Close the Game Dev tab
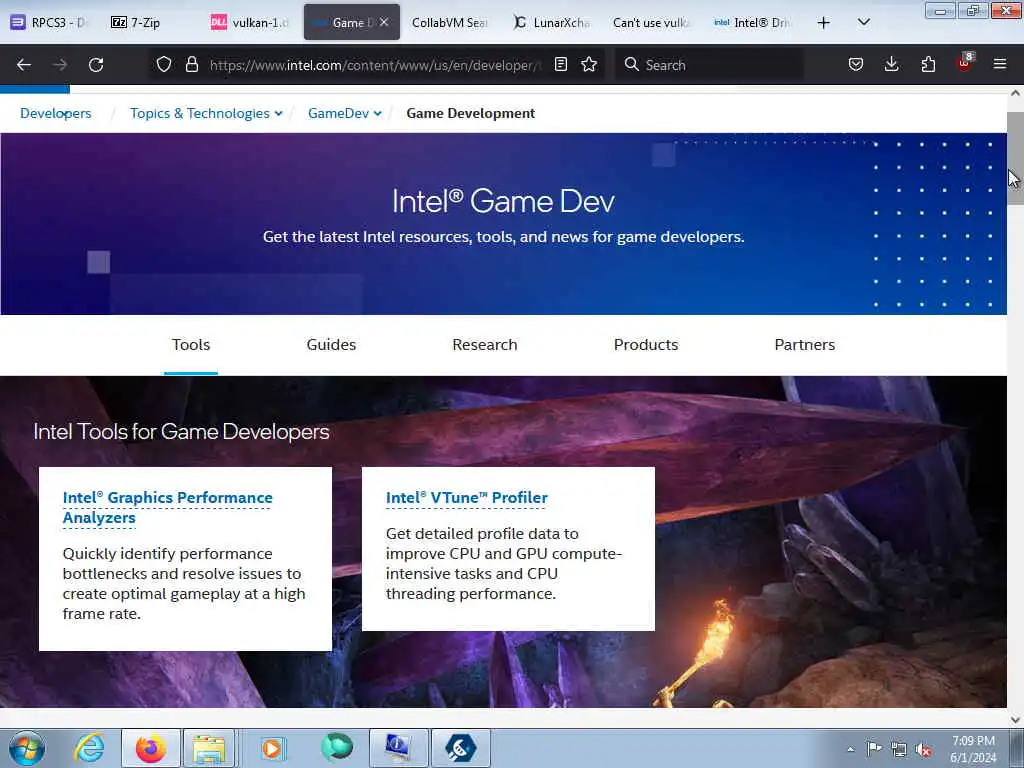Viewport: 1024px width, 768px height. click(384, 22)
